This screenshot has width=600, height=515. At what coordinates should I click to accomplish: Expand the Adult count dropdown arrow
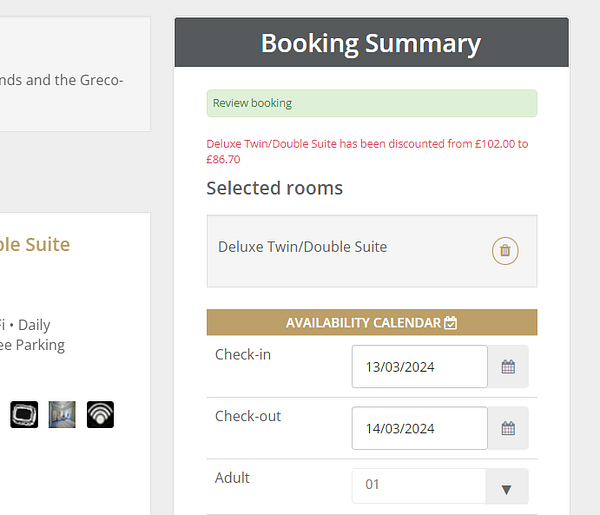coord(506,489)
